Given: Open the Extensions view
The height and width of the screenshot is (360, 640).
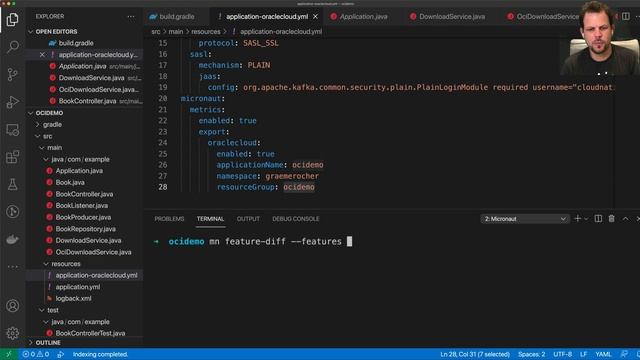Looking at the screenshot, I should (x=12, y=157).
